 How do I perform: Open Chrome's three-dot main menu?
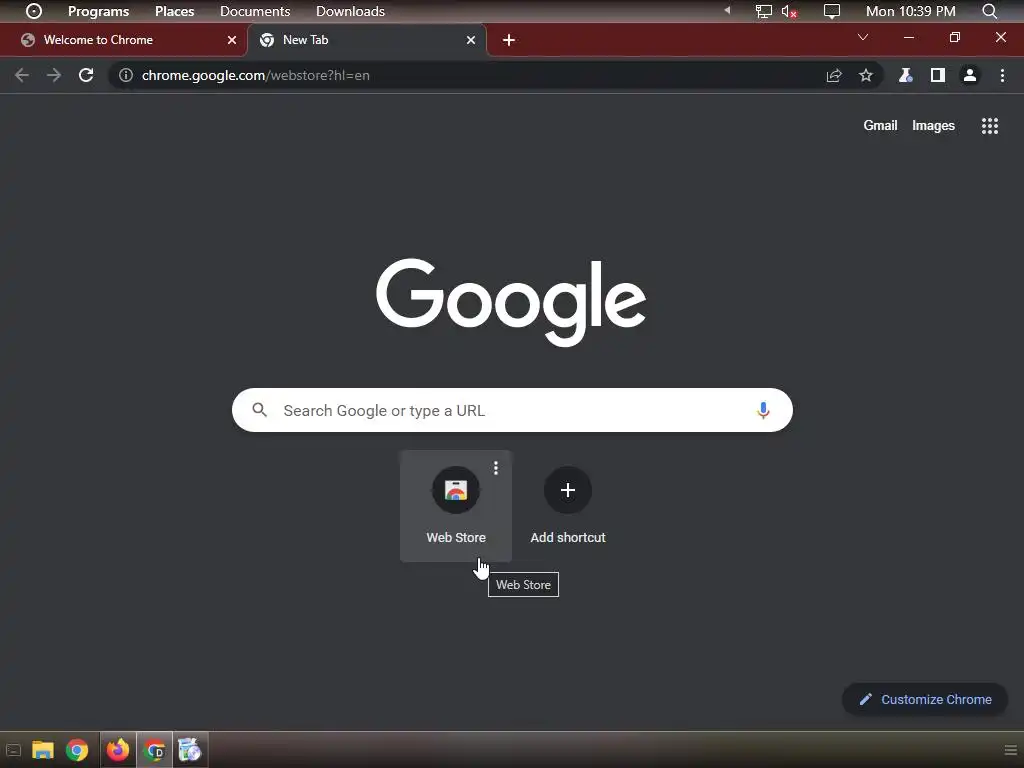(1002, 75)
